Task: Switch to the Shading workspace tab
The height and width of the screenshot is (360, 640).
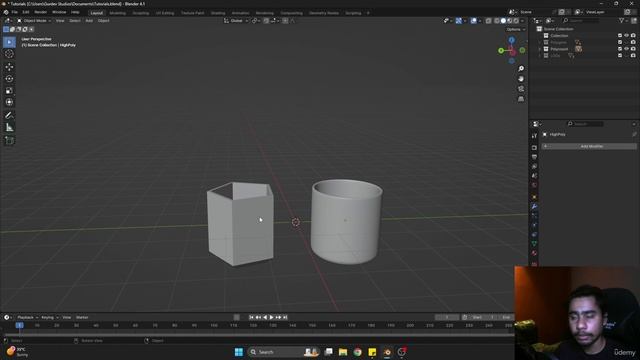Action: click(x=218, y=13)
